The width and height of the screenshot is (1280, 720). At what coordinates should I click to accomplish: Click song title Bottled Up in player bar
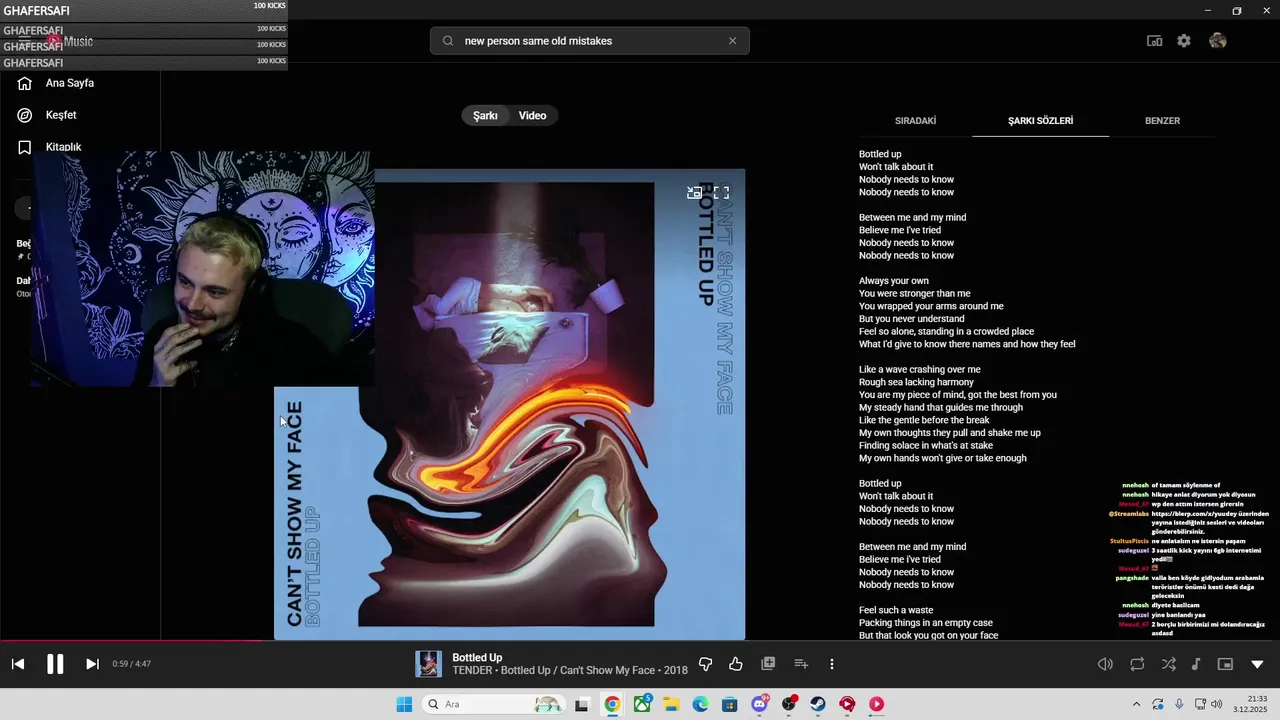477,658
